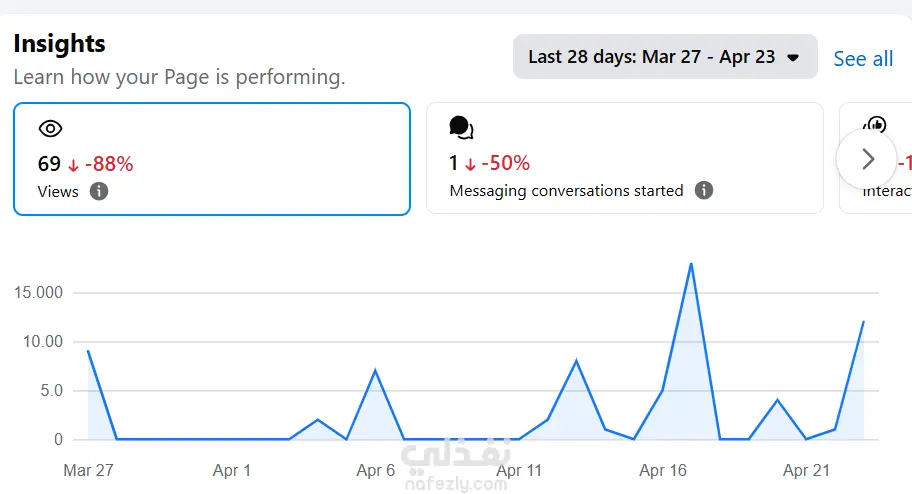Select the Views metric card
Image resolution: width=912 pixels, height=494 pixels.
(x=212, y=159)
